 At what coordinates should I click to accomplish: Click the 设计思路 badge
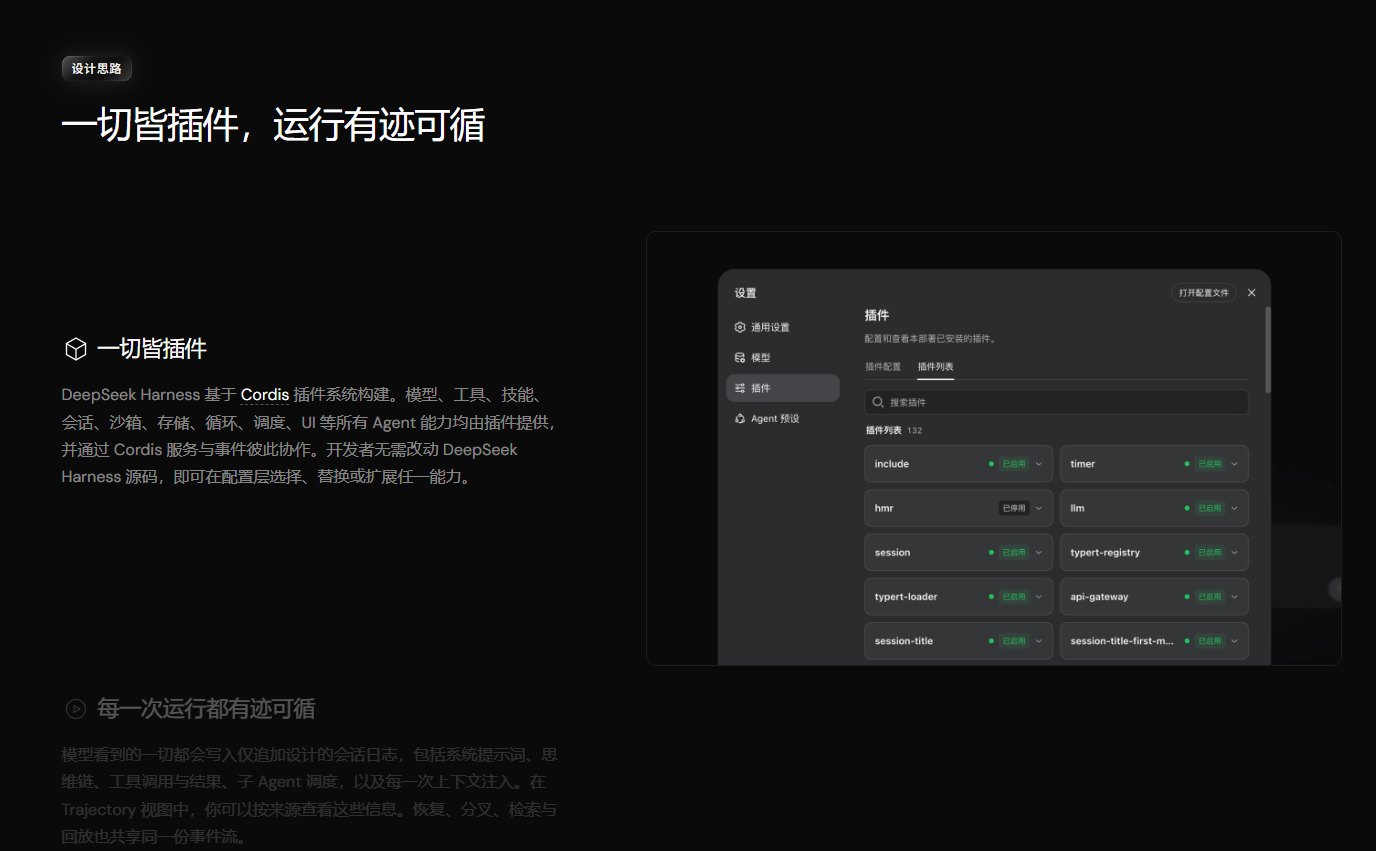coord(97,69)
